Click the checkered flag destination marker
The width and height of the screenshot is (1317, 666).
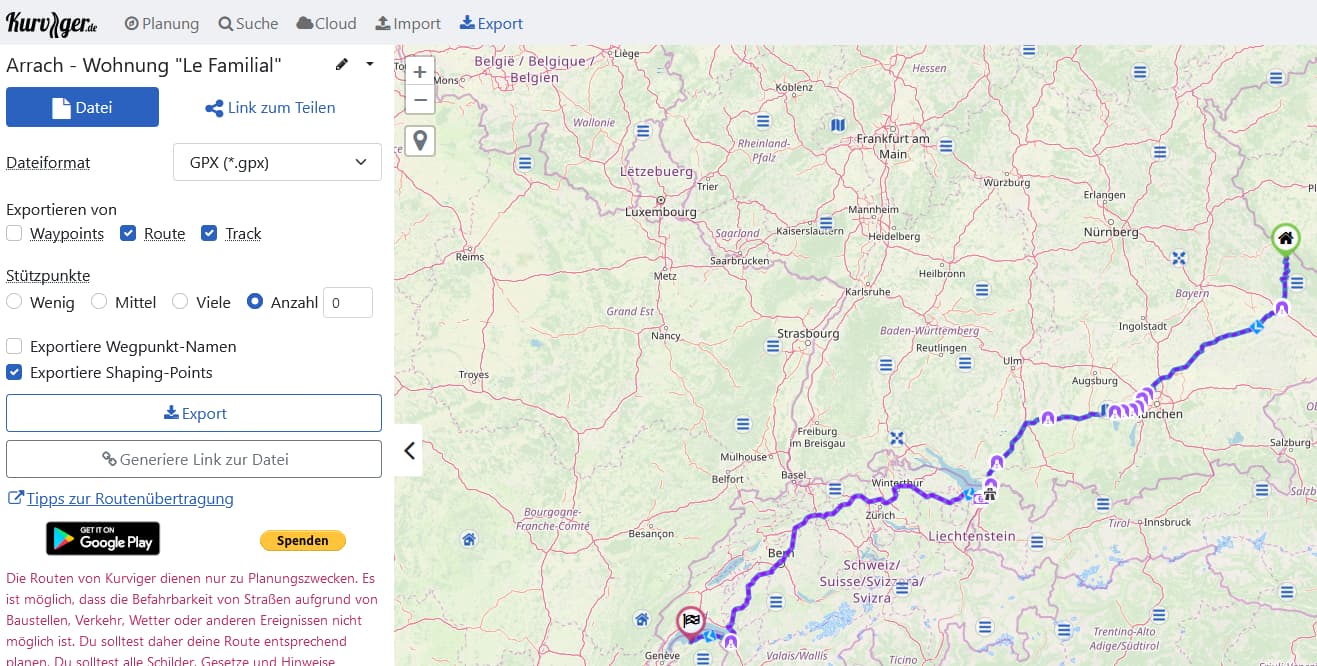(690, 620)
